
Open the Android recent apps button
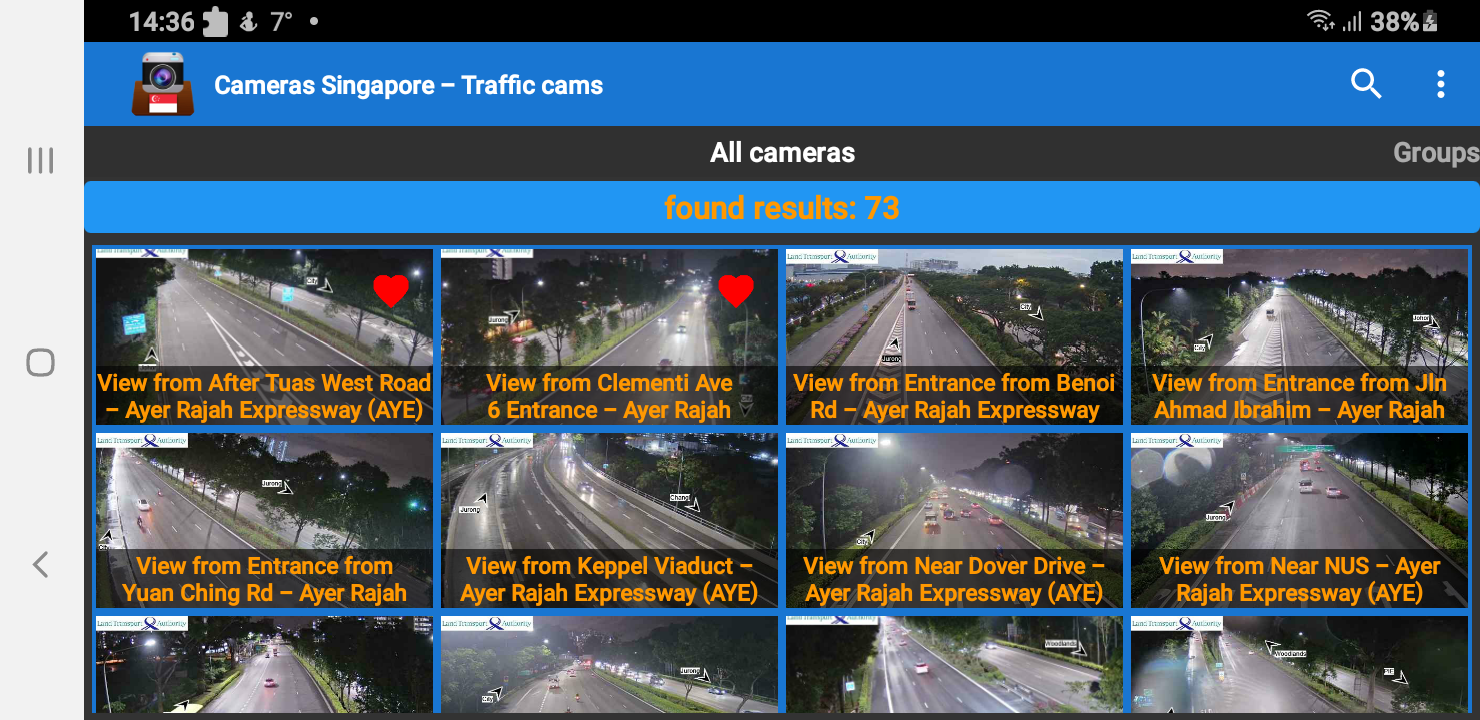pyautogui.click(x=40, y=160)
